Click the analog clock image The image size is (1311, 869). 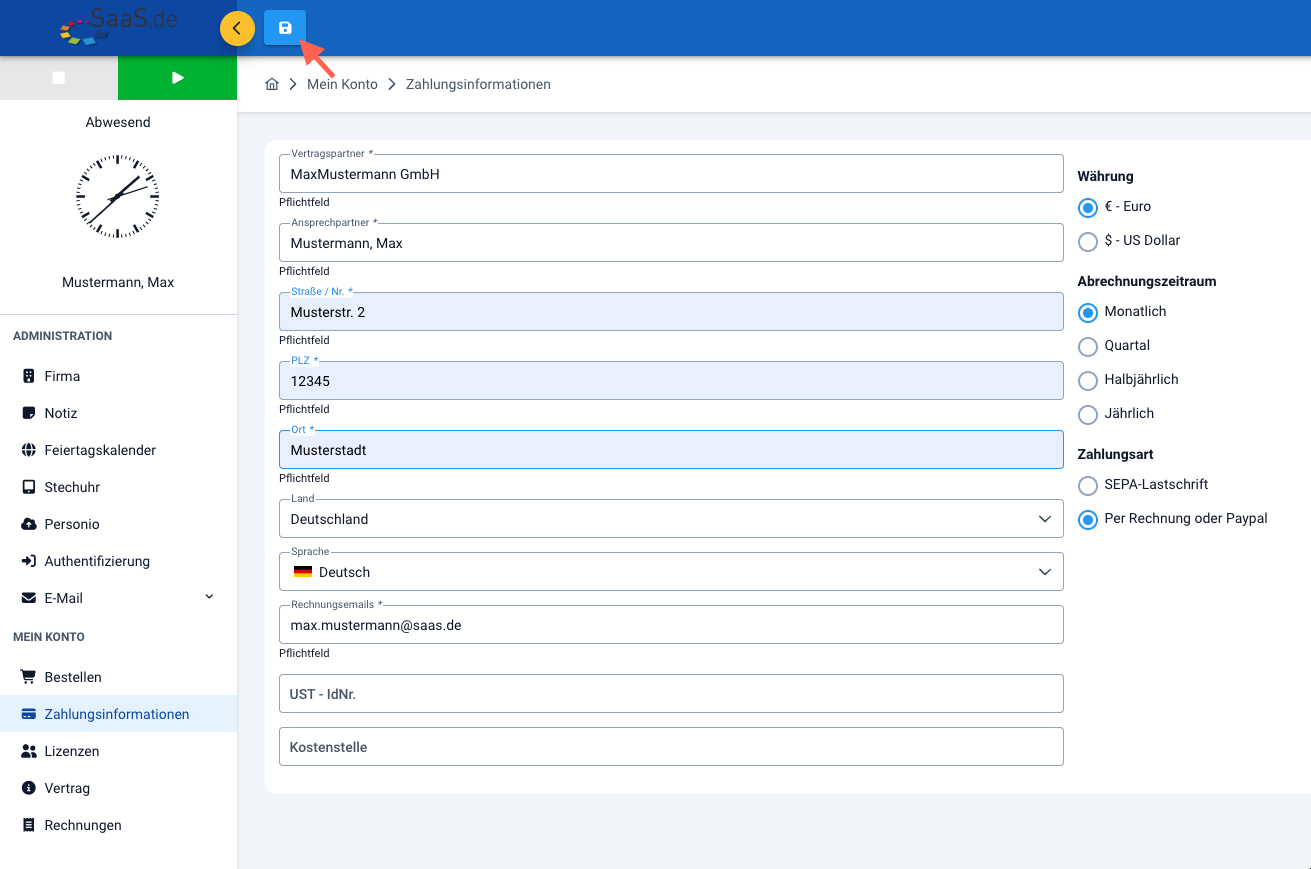pos(118,196)
